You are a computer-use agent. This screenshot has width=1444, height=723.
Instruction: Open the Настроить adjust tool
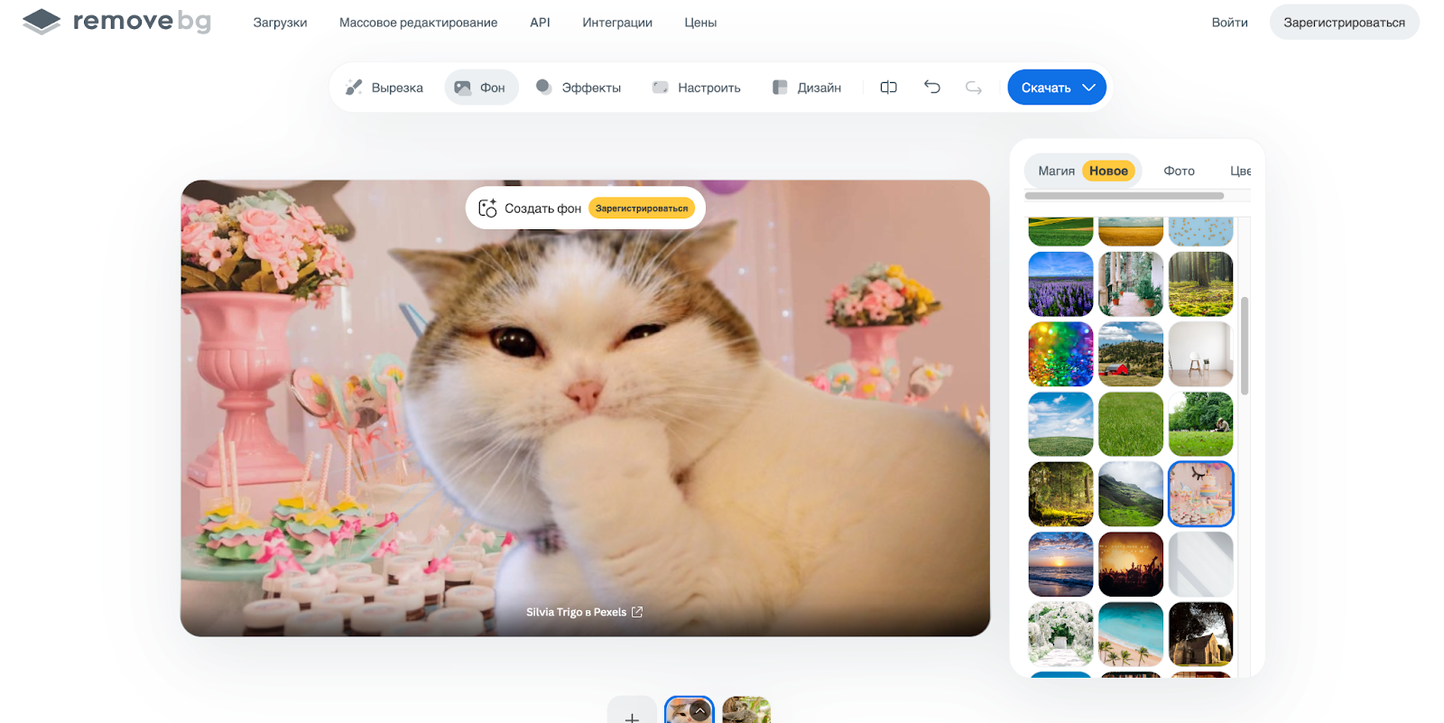click(696, 88)
